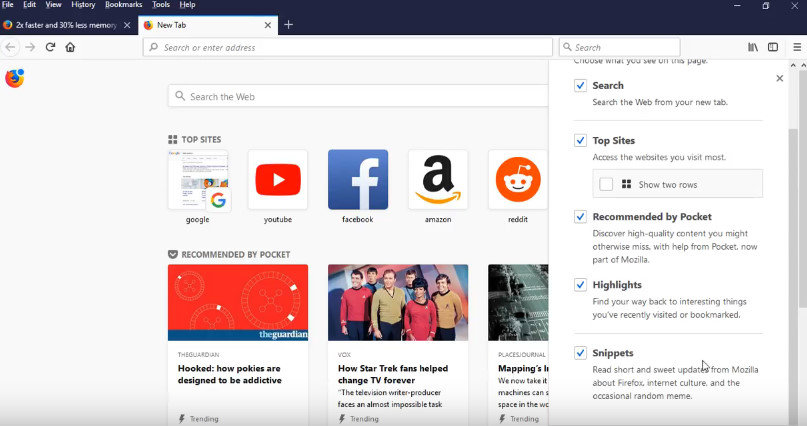This screenshot has width=807, height=426.
Task: Open the Tools menu
Action: tap(161, 5)
